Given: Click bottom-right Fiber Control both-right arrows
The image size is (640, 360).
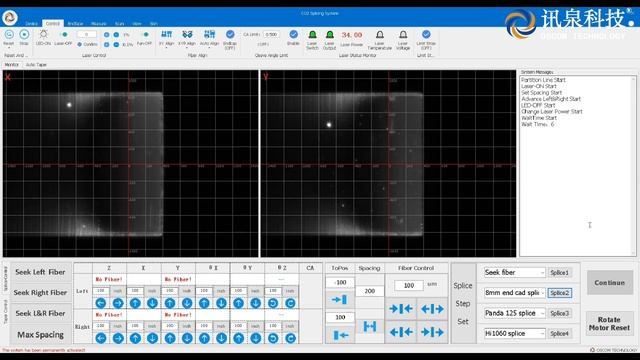Looking at the screenshot, I should (432, 332).
